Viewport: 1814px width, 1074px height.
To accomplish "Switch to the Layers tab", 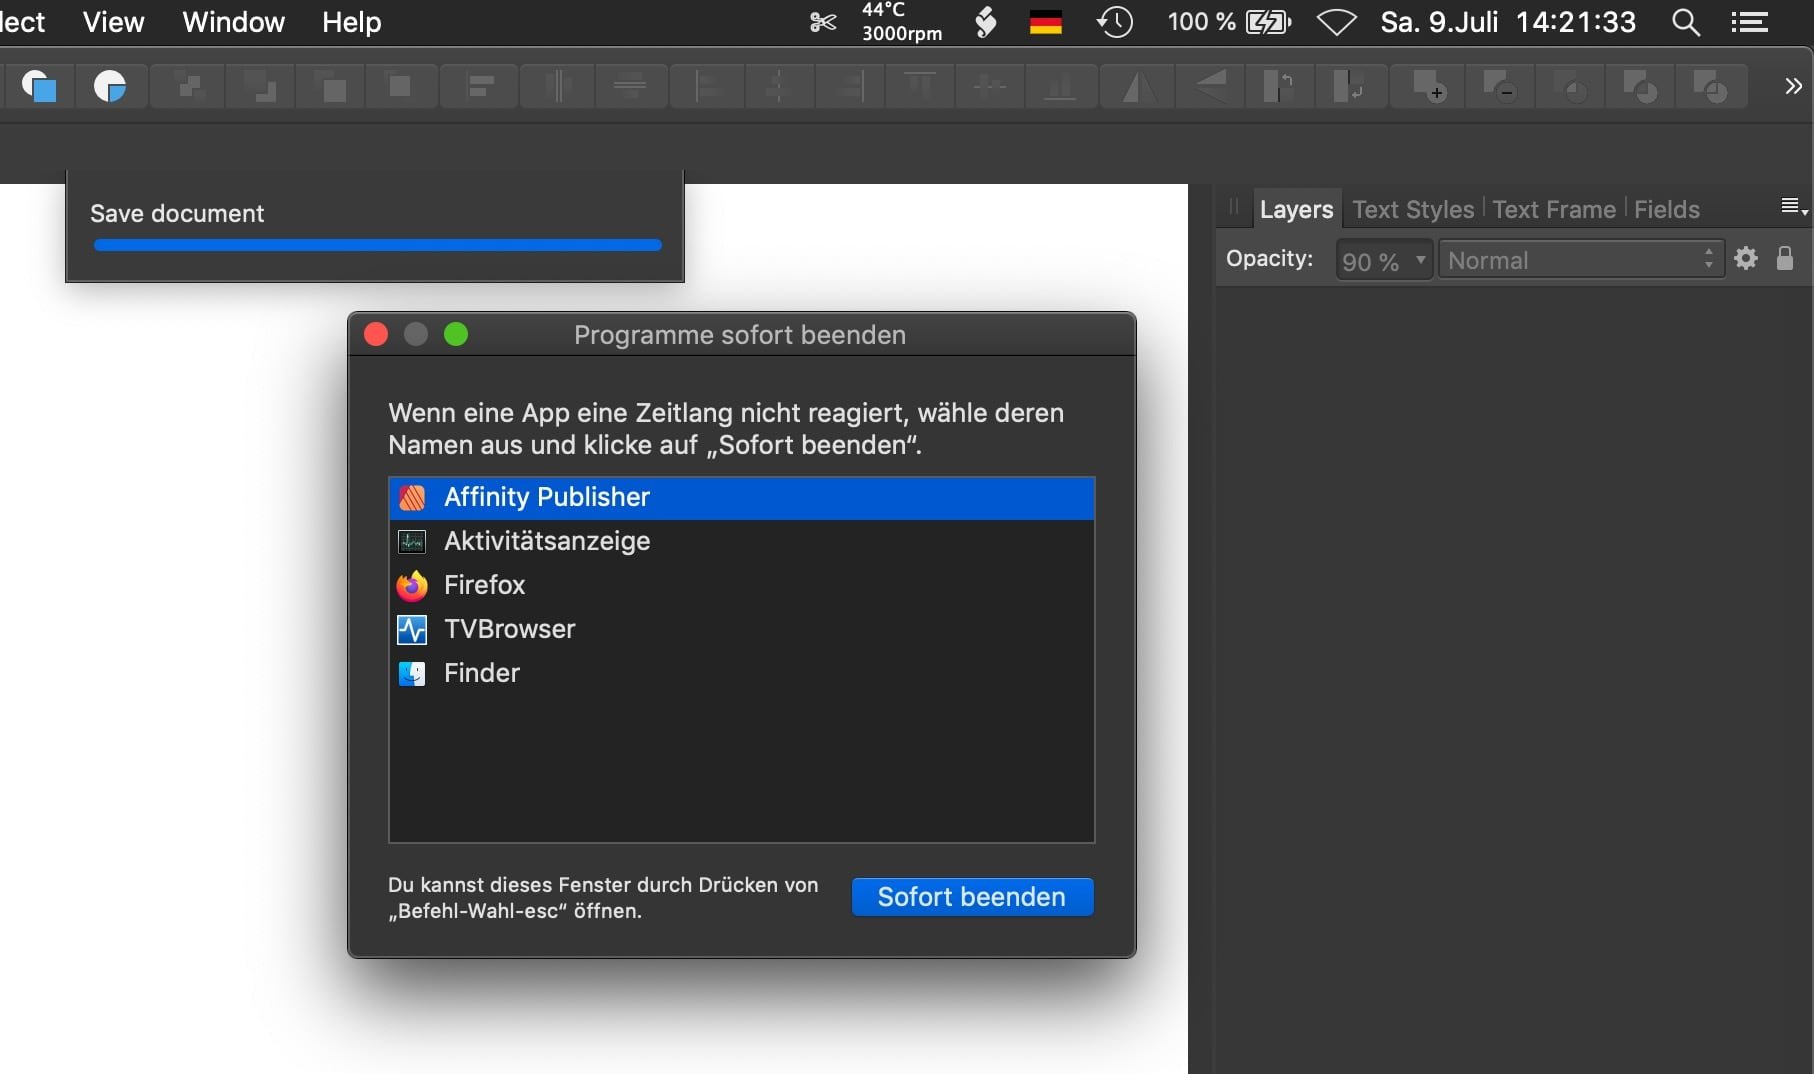I will 1296,209.
